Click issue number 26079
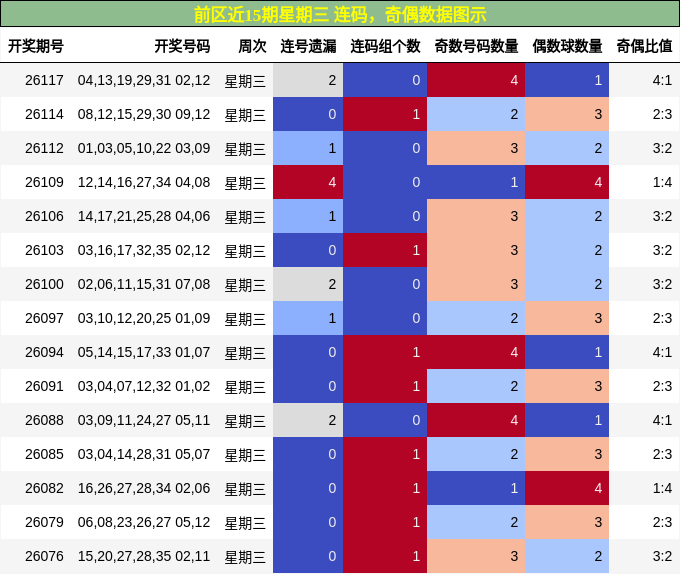Viewport: 680px width, 574px height. 44,522
